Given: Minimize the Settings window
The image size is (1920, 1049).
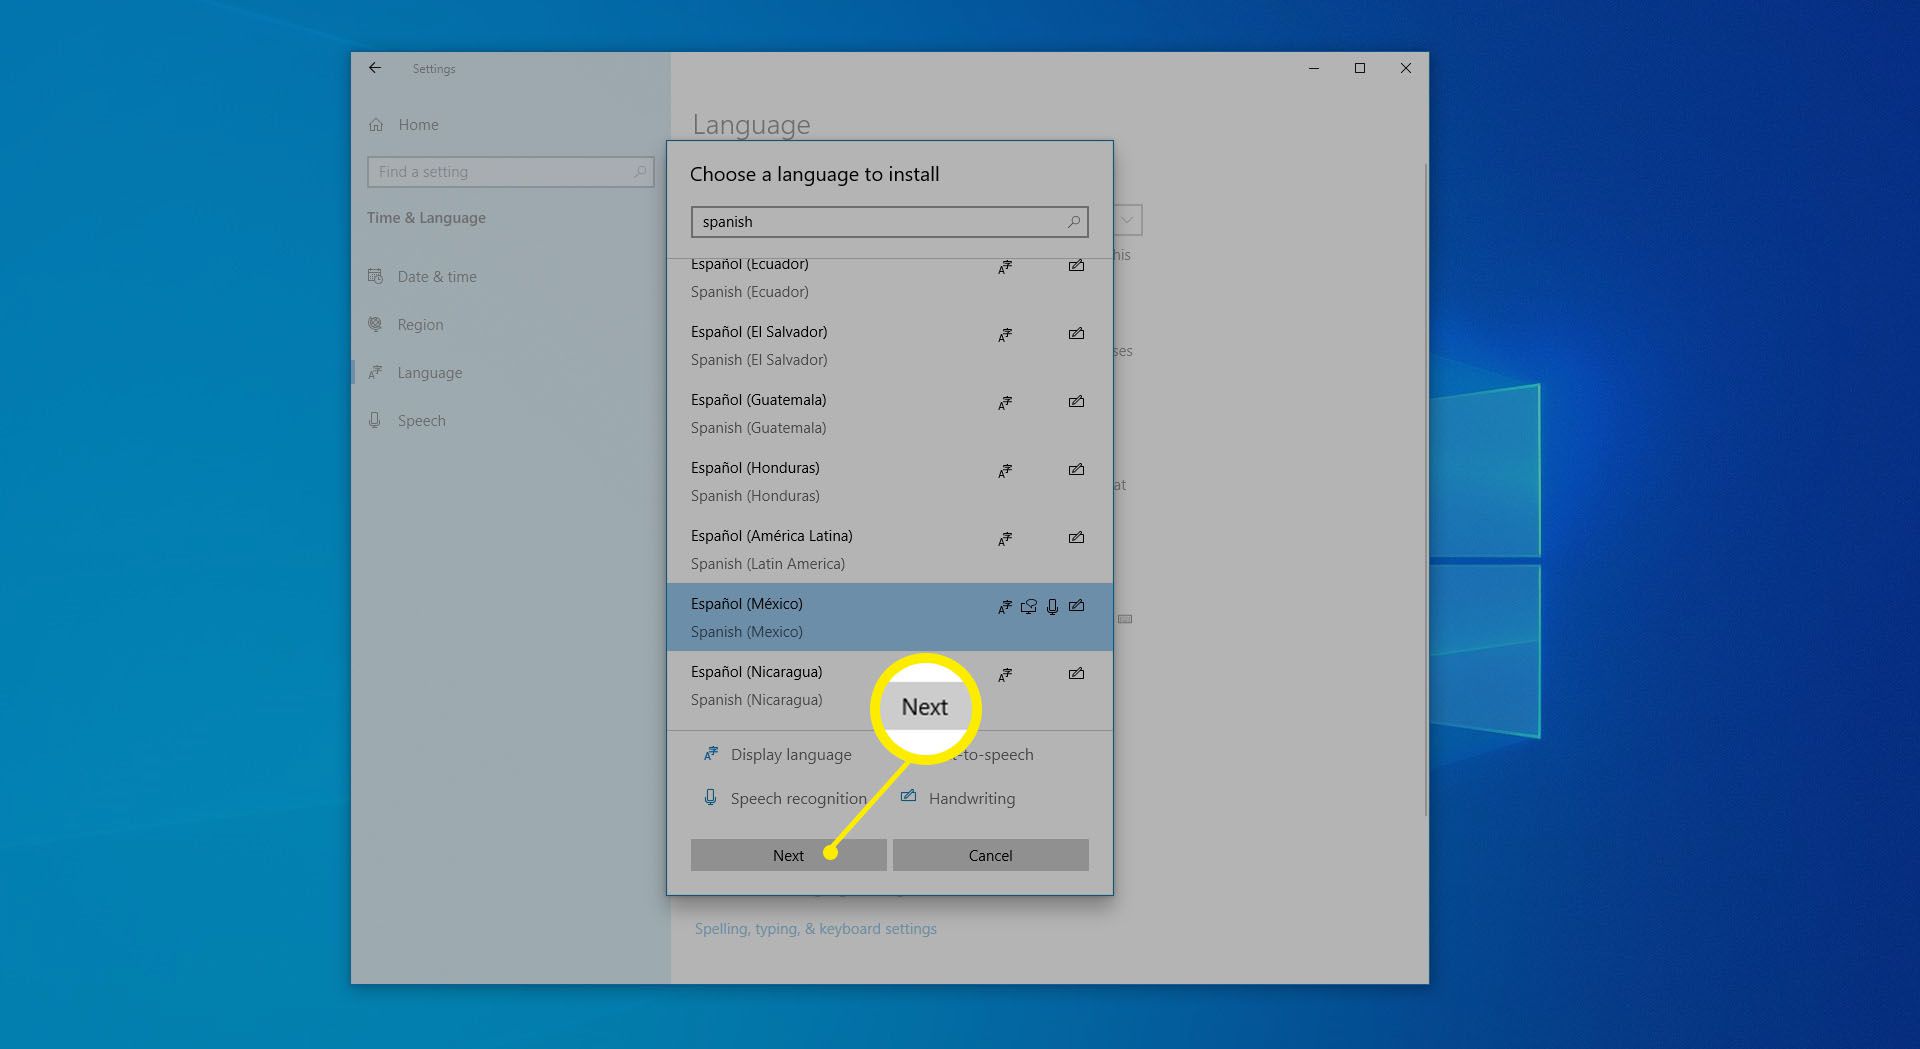Looking at the screenshot, I should 1314,68.
